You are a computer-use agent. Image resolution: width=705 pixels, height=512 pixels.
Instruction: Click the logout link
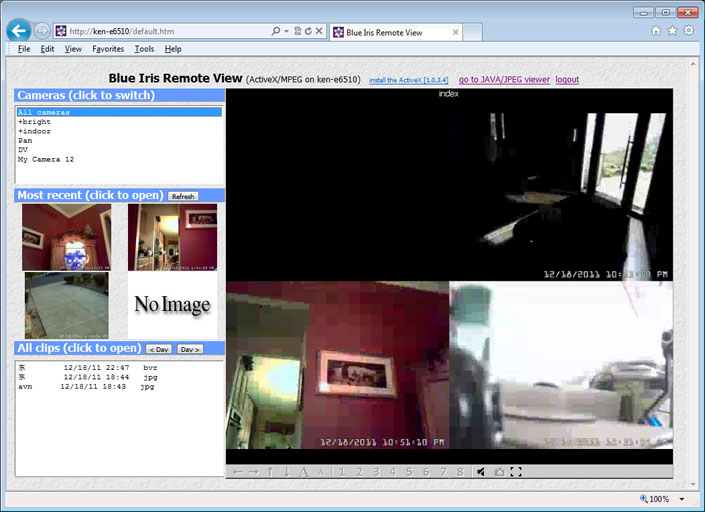(567, 80)
